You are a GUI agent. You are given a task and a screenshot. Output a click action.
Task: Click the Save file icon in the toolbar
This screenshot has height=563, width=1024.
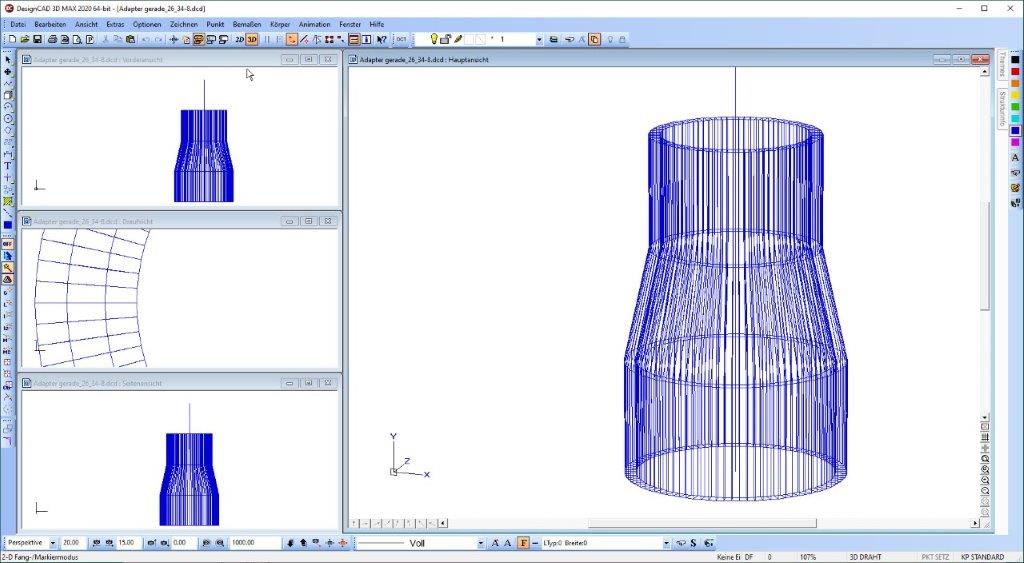pyautogui.click(x=37, y=40)
